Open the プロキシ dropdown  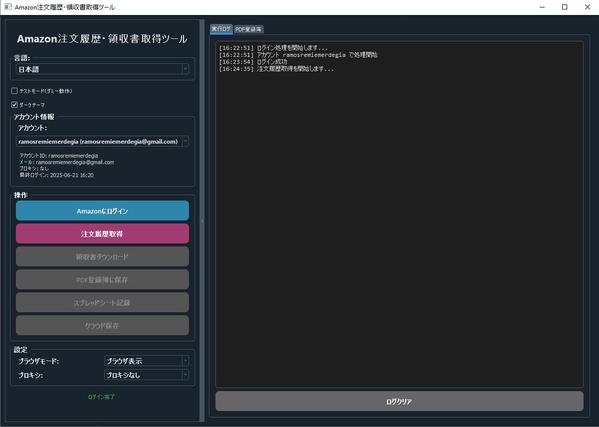[x=146, y=375]
